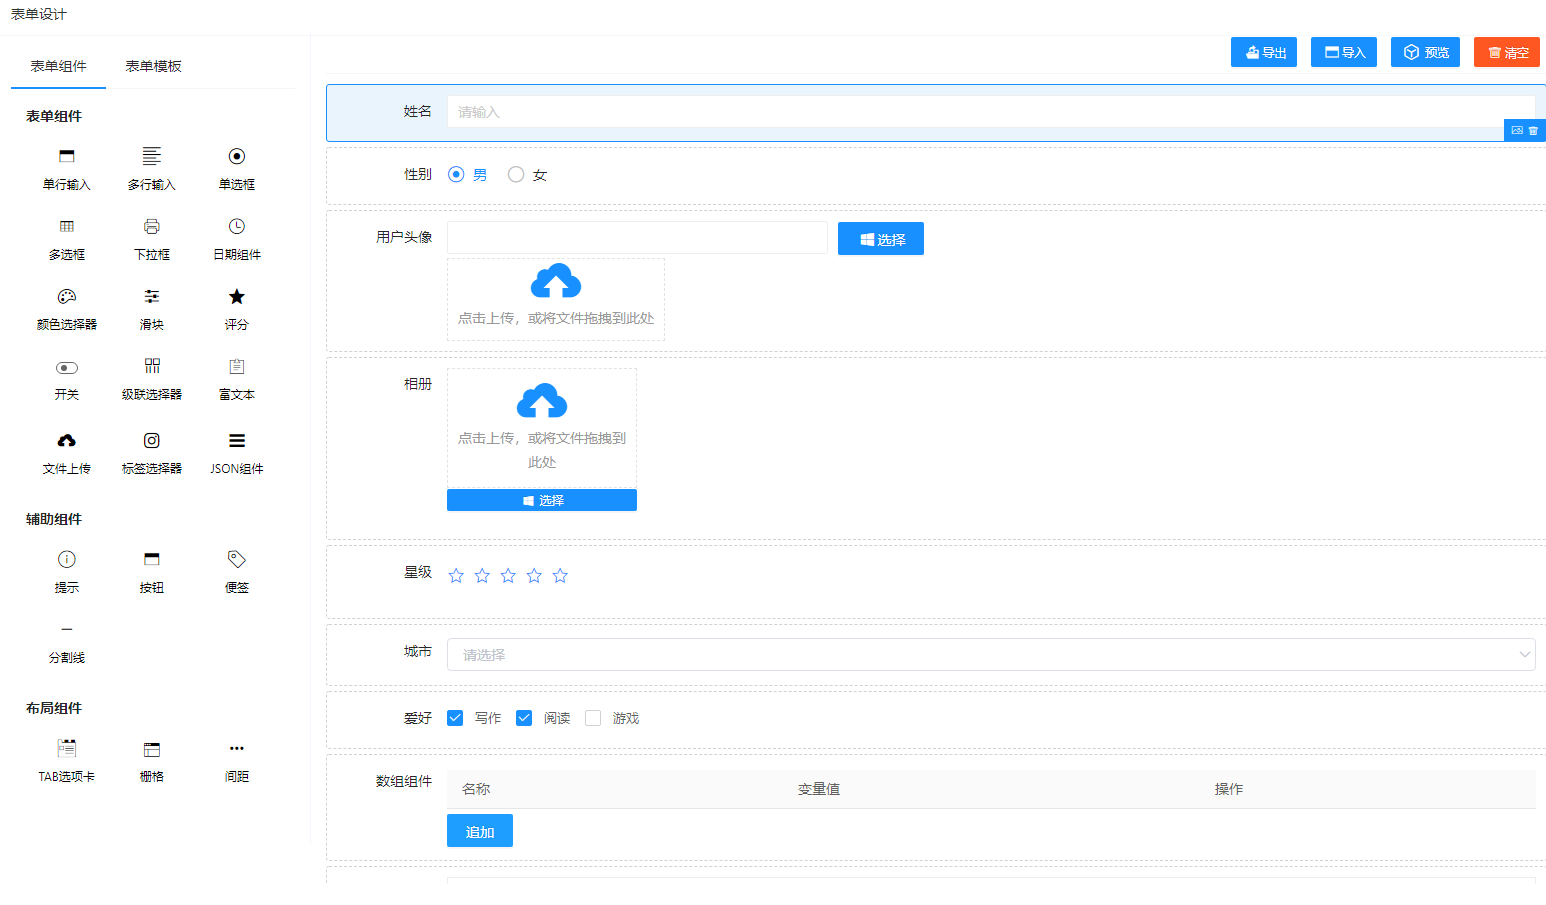Switch to the 表单模板 tab

tap(153, 66)
